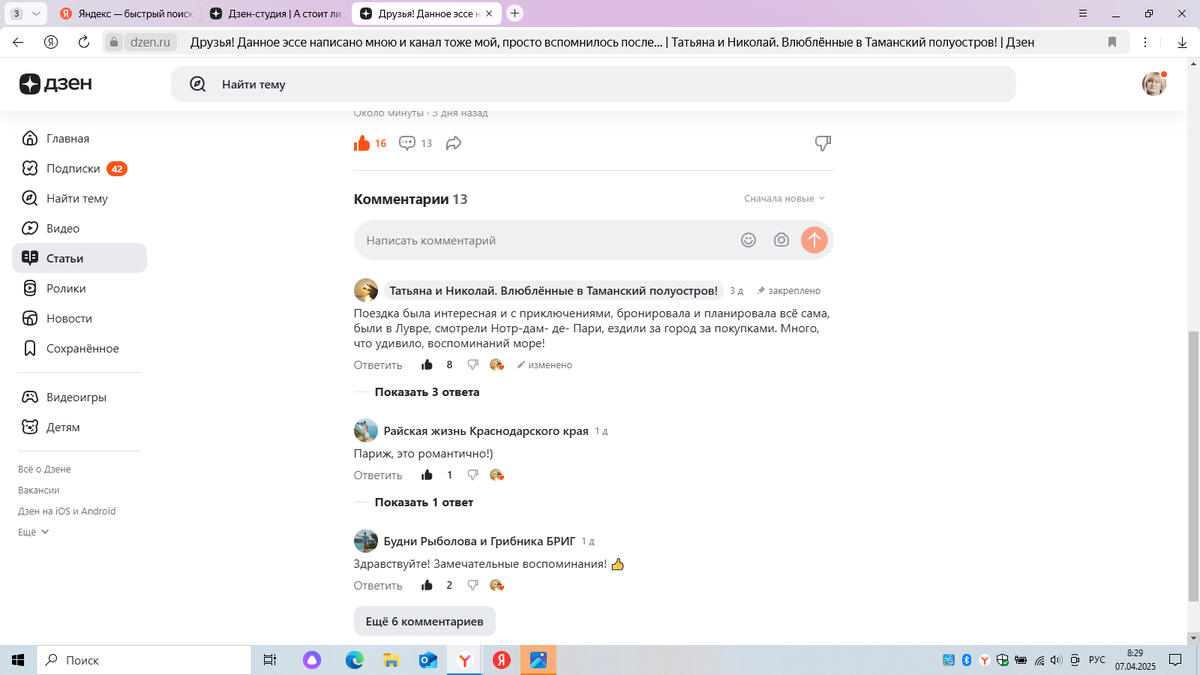The height and width of the screenshot is (675, 1200).
Task: Open author name 'Будни Рыболова и Грибника БРИГ'
Action: click(480, 541)
